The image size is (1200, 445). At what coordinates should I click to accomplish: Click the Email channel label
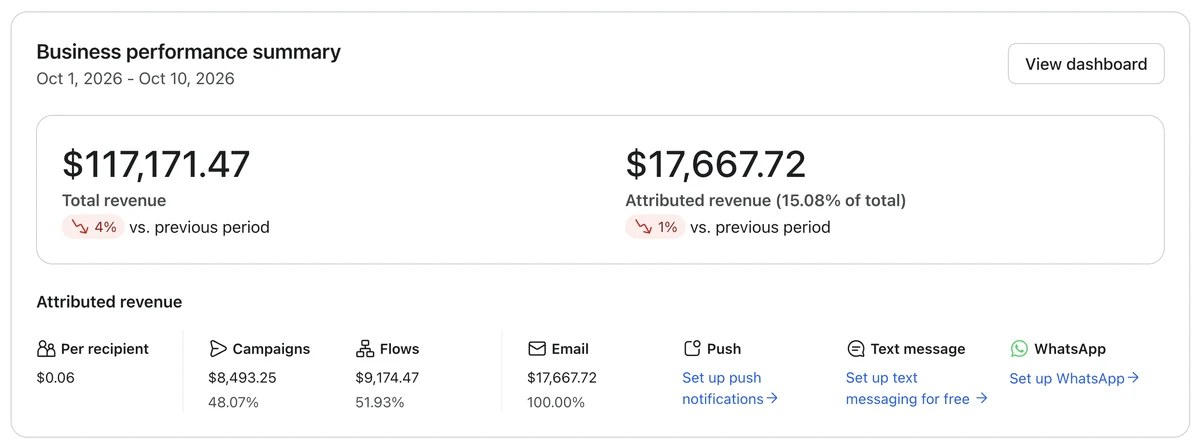pos(570,349)
